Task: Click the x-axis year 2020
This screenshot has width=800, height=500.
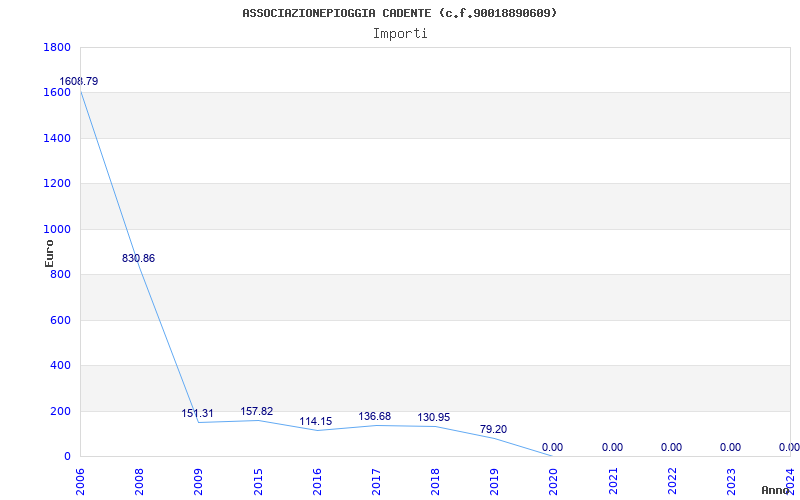Action: 554,482
